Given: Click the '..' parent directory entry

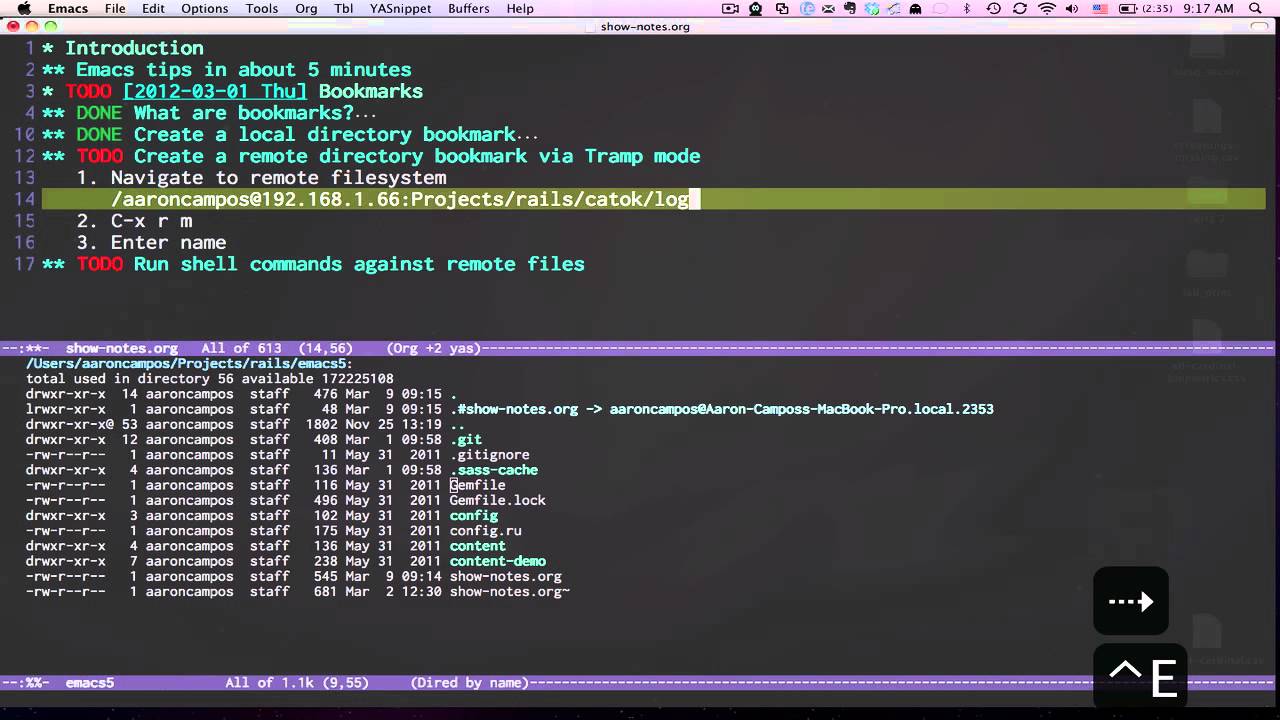Looking at the screenshot, I should point(458,424).
